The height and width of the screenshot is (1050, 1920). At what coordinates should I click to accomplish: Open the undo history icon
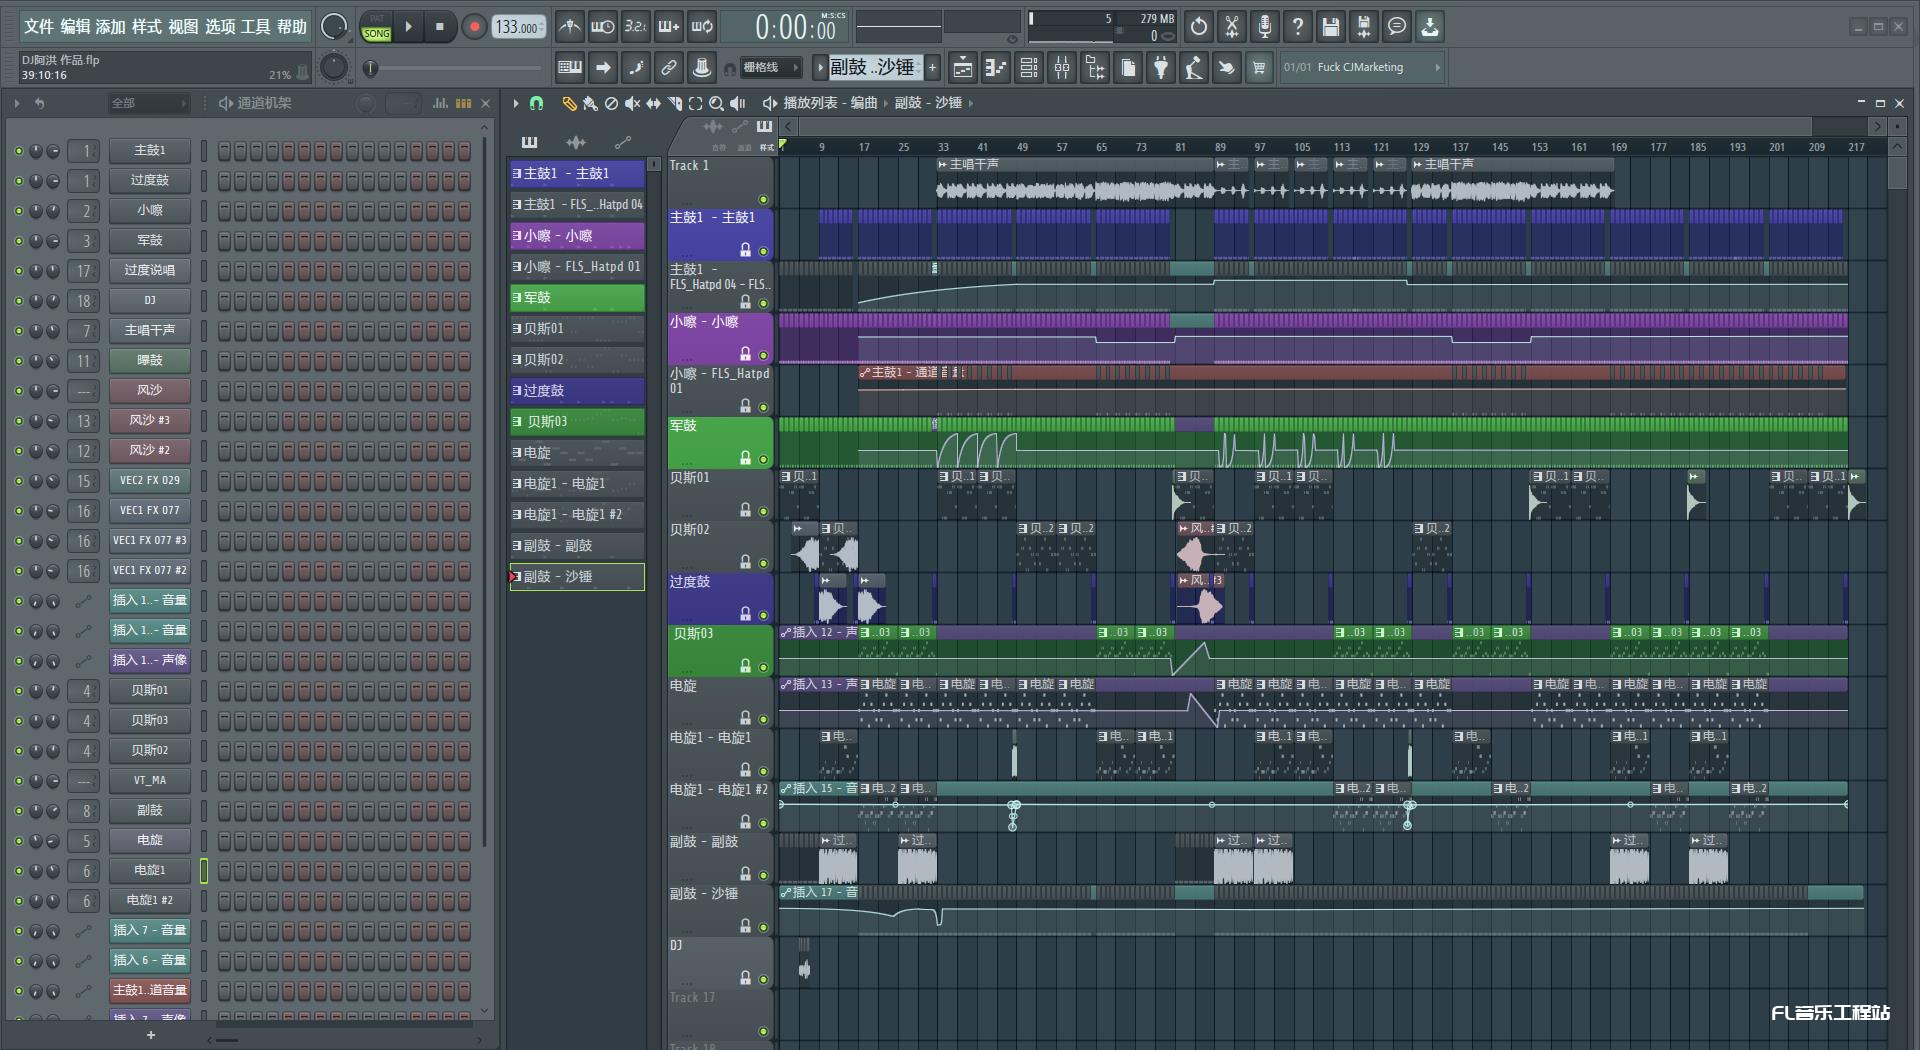pyautogui.click(x=1199, y=27)
